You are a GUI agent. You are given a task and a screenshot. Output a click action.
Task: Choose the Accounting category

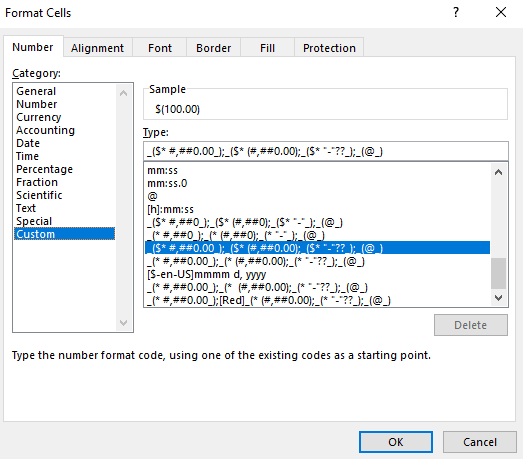click(x=45, y=130)
